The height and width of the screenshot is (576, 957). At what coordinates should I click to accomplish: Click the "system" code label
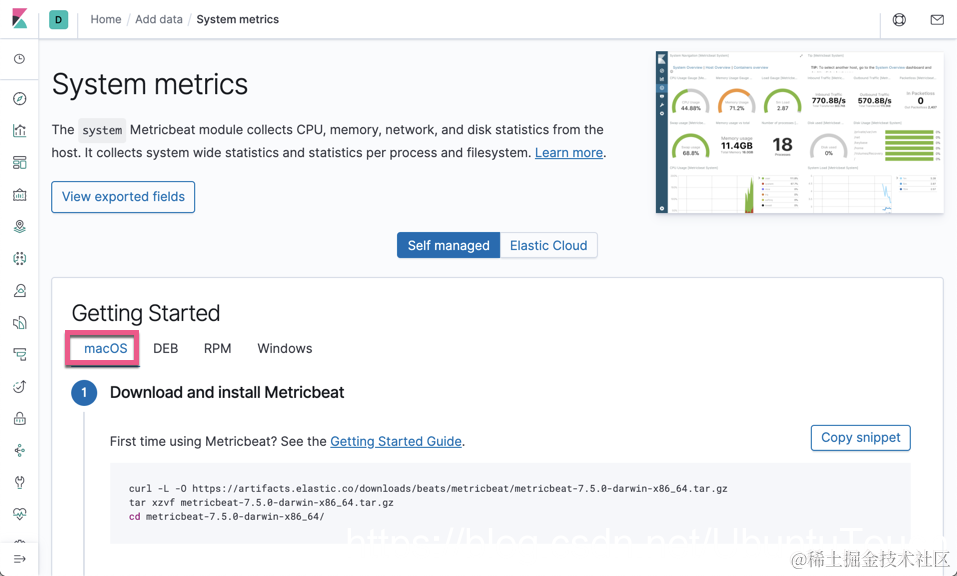tap(102, 130)
